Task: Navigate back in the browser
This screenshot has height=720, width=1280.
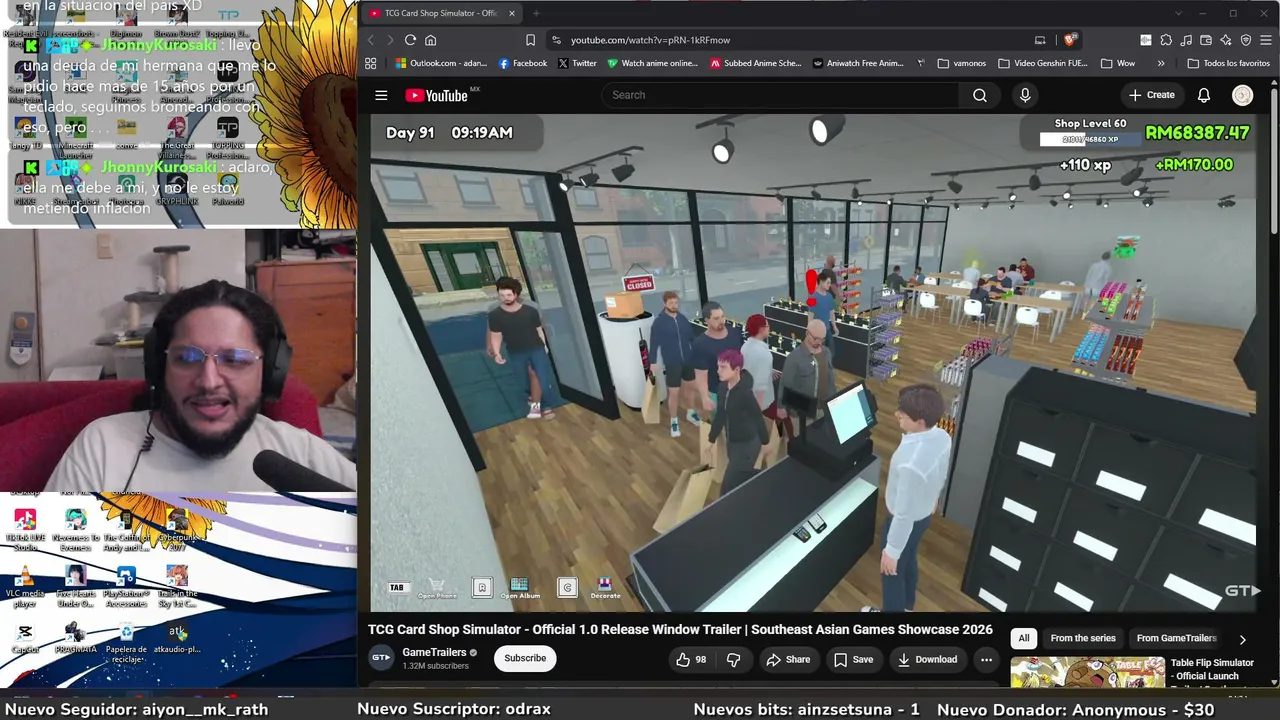Action: coord(370,40)
